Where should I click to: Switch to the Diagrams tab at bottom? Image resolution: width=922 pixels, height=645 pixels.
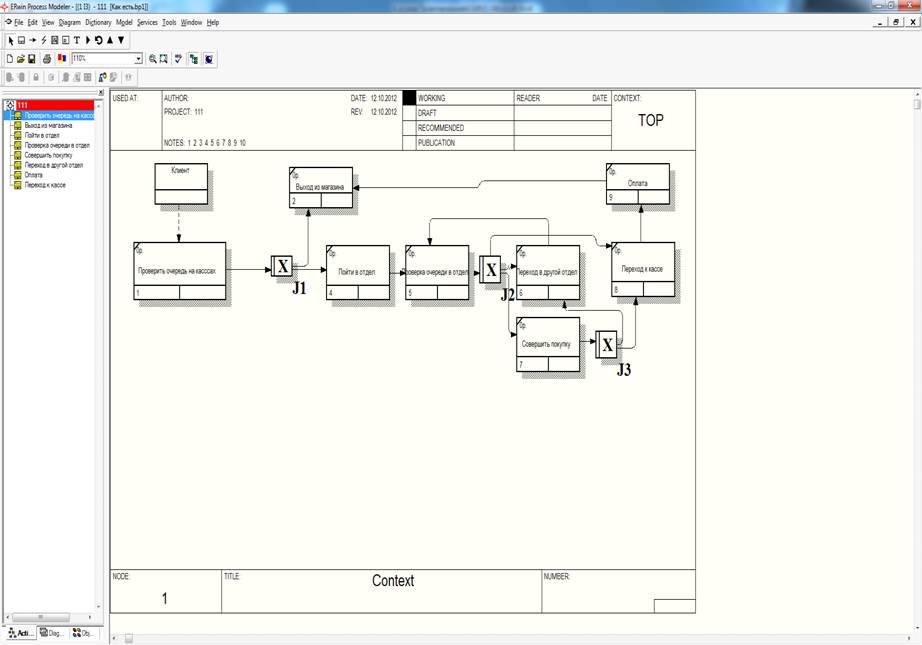[x=53, y=632]
